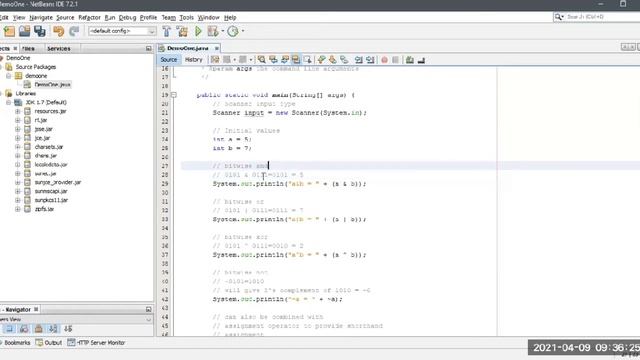Click the "int a = 5;" code line
Screen dimensions: 640x360
tap(232, 140)
